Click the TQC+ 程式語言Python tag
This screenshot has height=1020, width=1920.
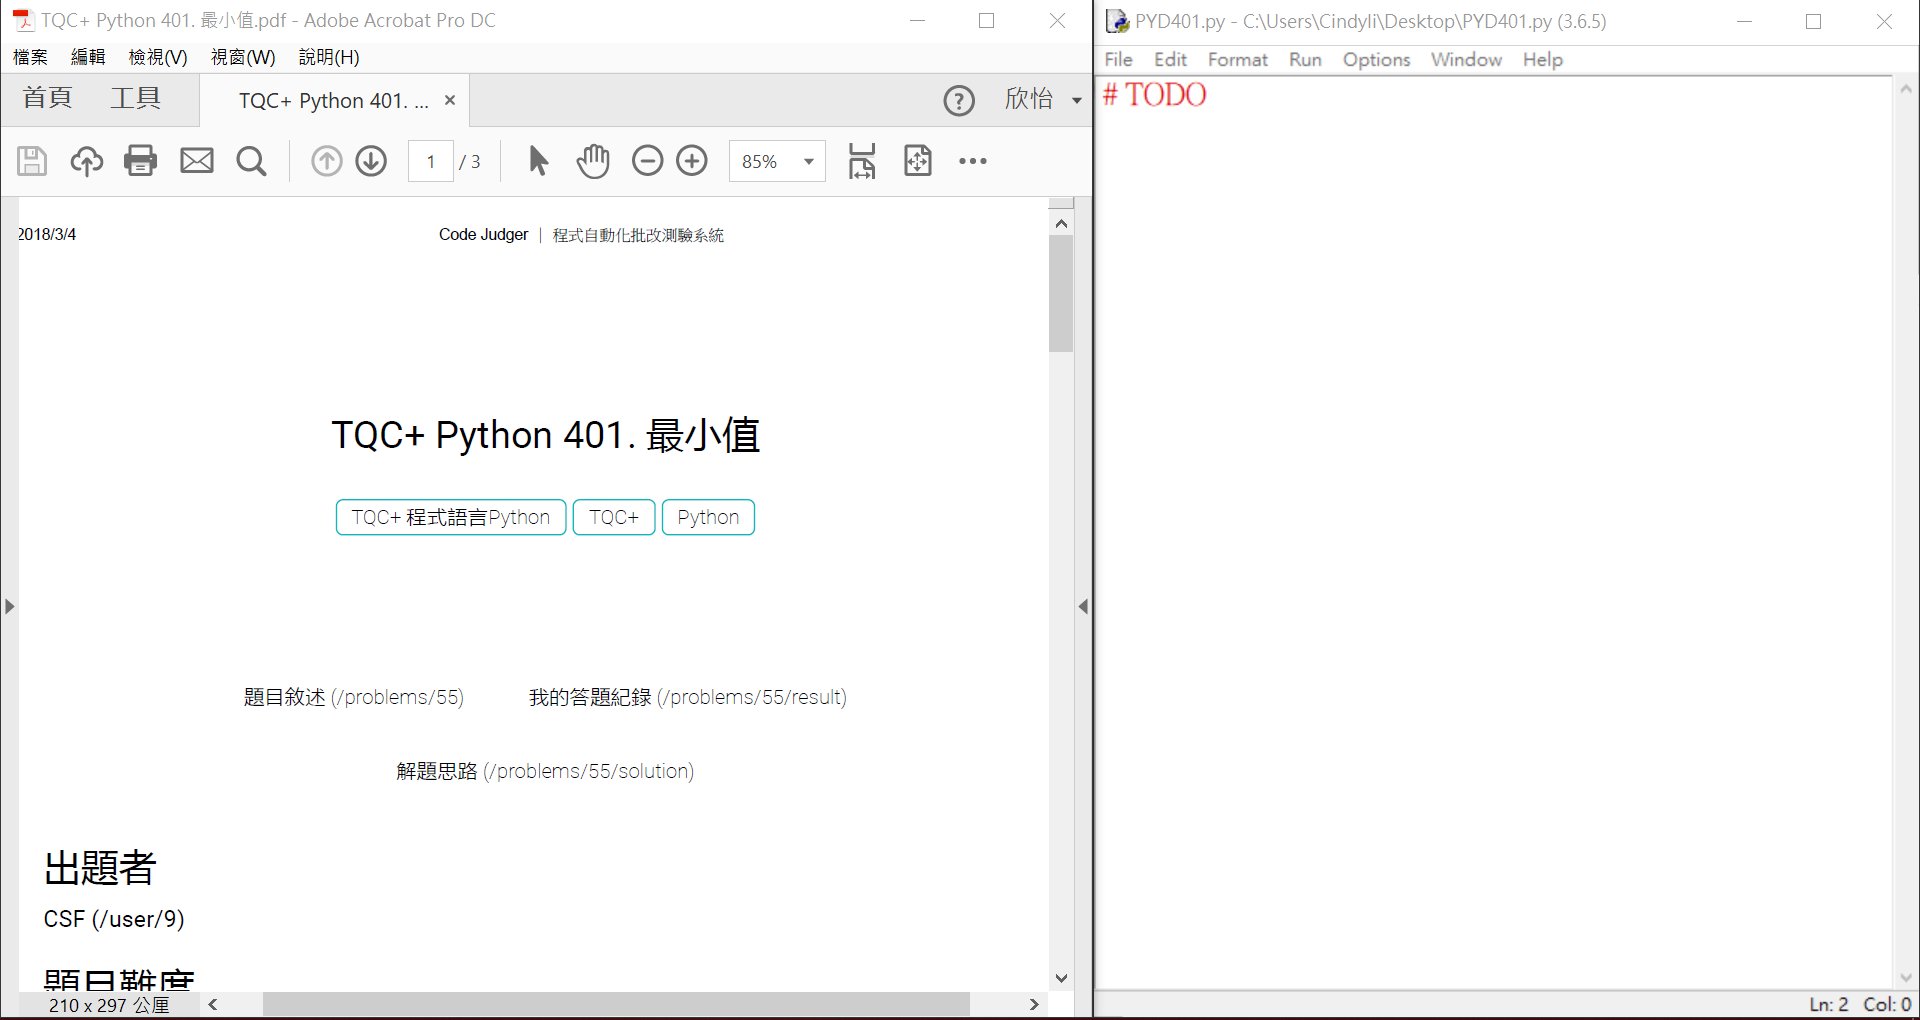451,517
